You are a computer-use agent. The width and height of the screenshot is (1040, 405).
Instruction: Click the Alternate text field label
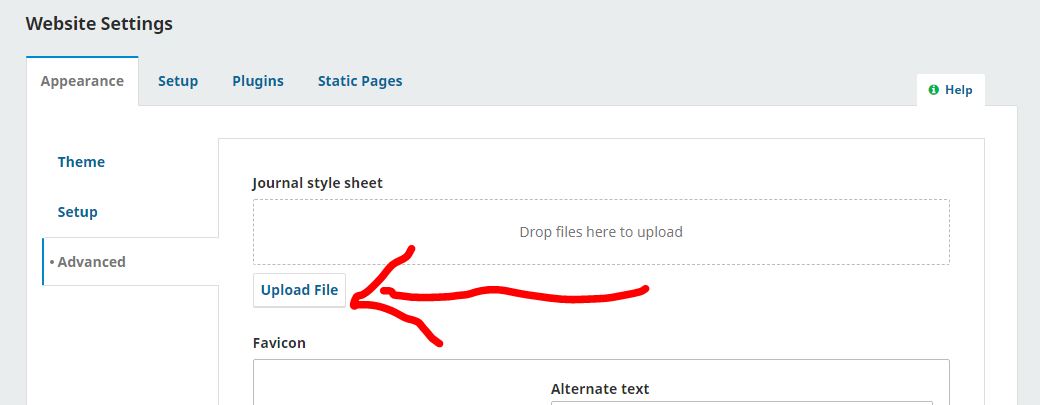pyautogui.click(x=600, y=389)
